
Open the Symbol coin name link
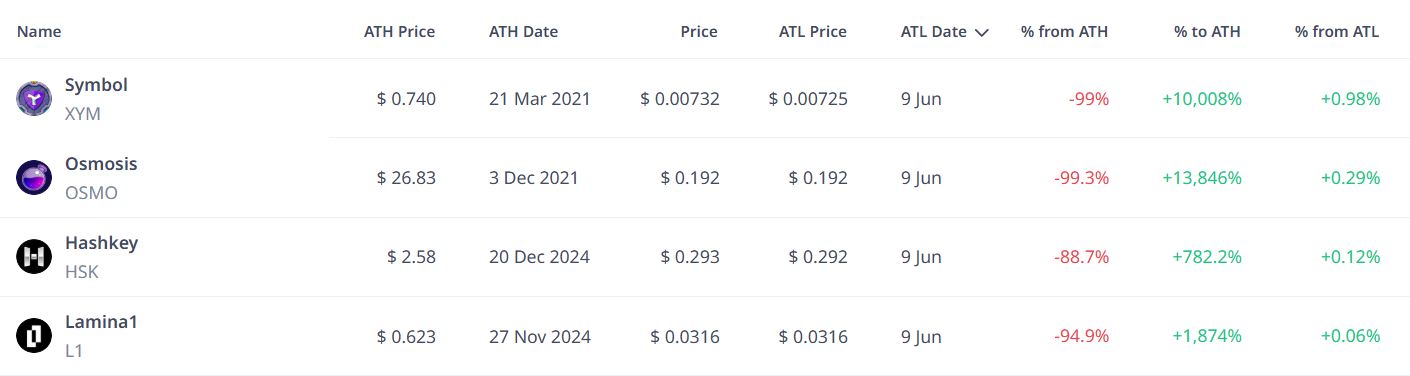tap(96, 85)
